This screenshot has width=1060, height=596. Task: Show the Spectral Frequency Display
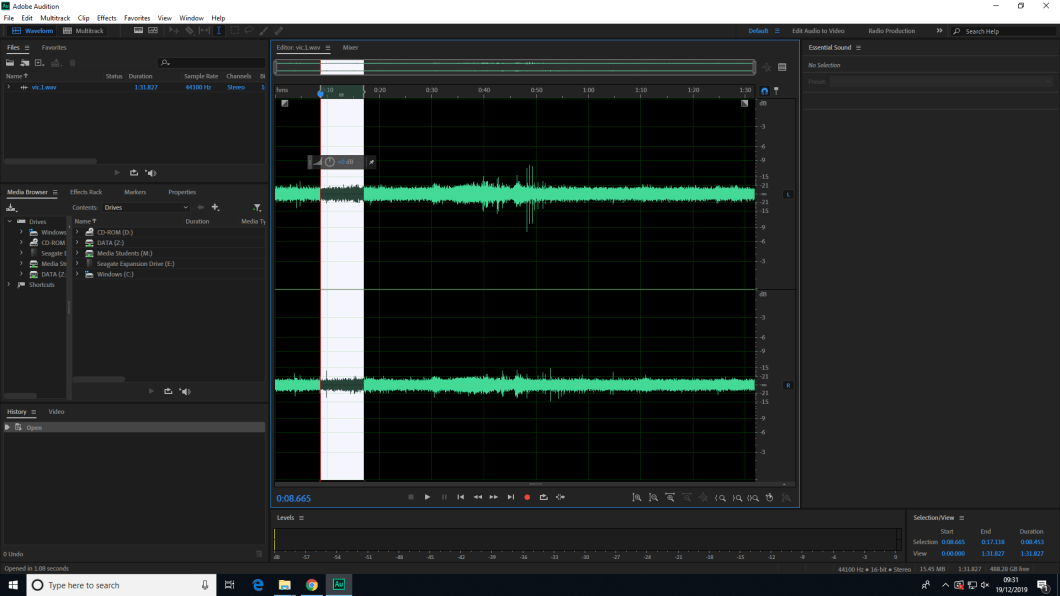[x=138, y=30]
